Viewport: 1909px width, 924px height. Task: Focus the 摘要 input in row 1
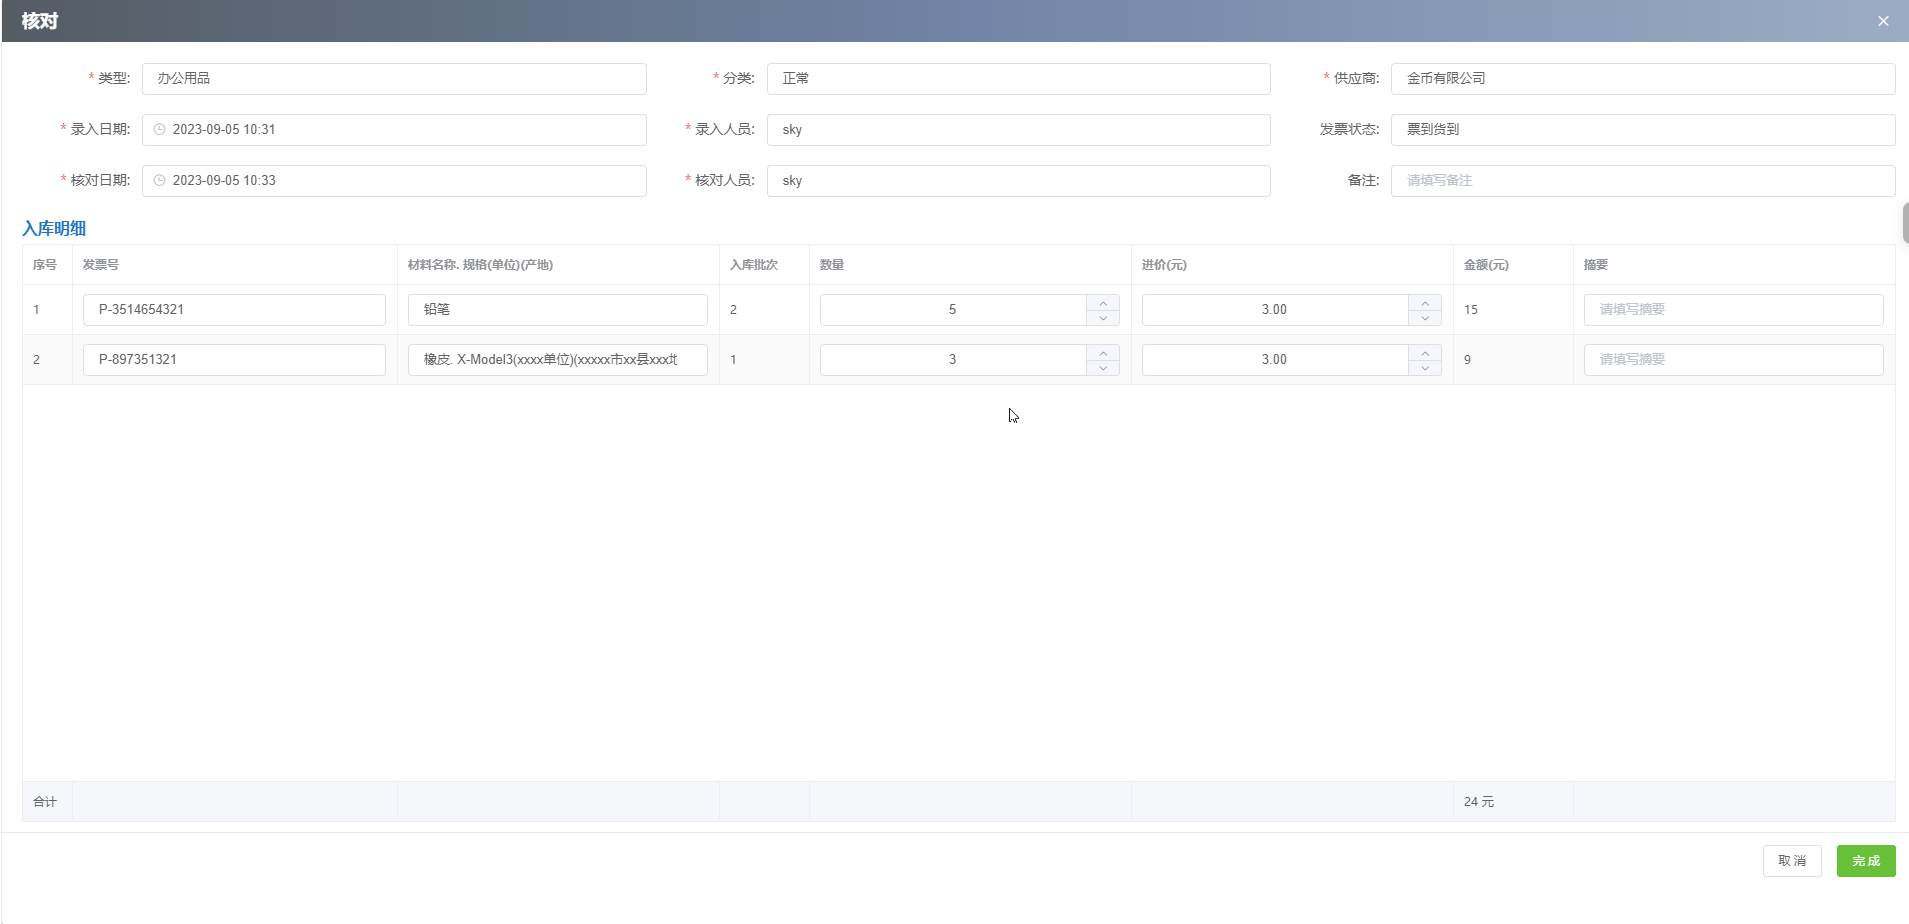pyautogui.click(x=1733, y=310)
